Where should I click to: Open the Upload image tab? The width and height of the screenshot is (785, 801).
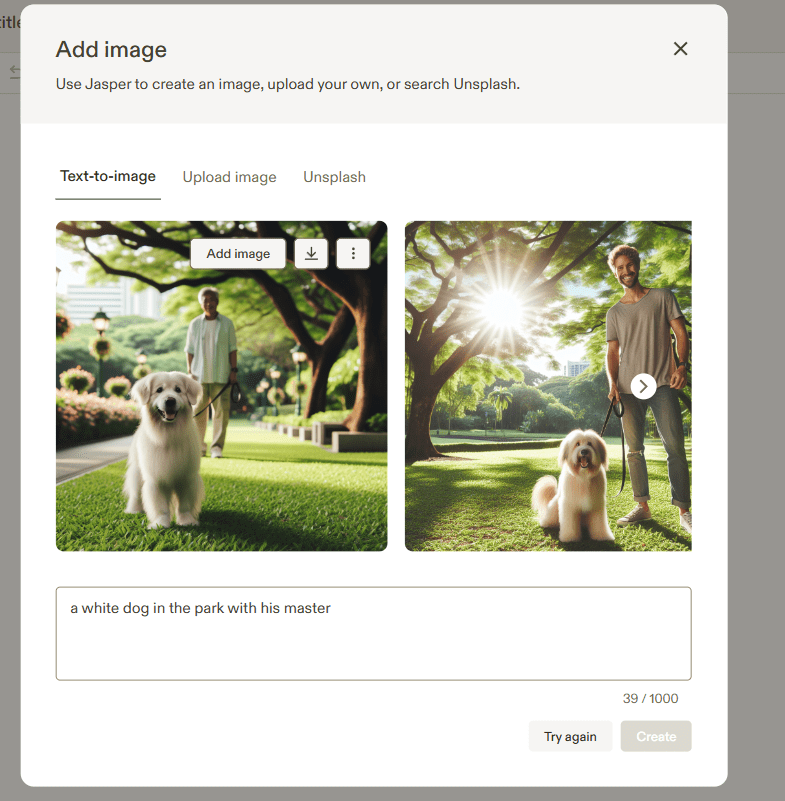229,177
